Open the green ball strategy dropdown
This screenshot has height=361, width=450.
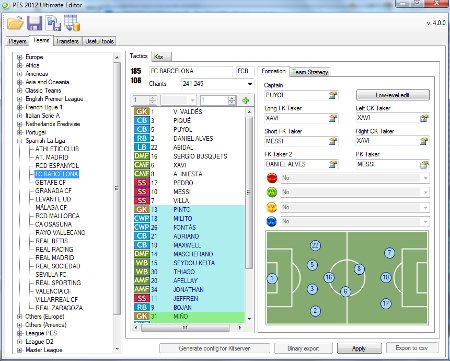pos(425,192)
